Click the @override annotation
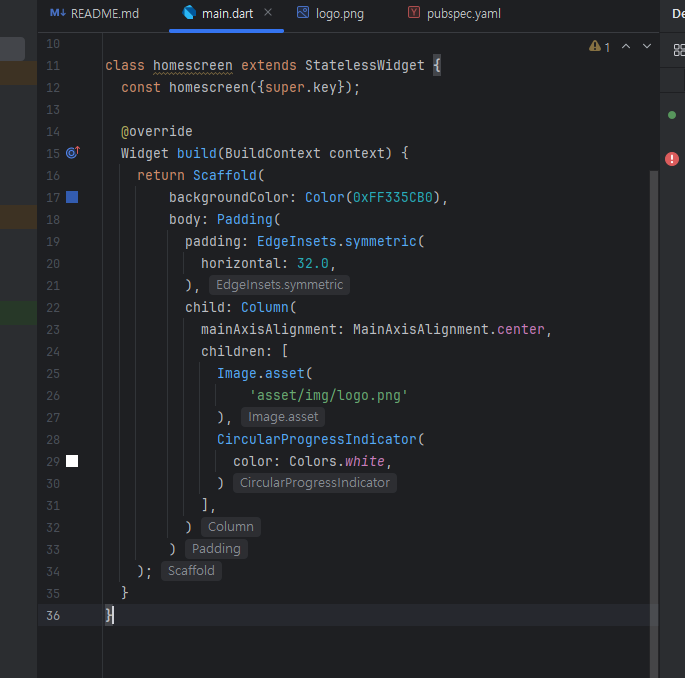Image resolution: width=685 pixels, height=678 pixels. (156, 131)
